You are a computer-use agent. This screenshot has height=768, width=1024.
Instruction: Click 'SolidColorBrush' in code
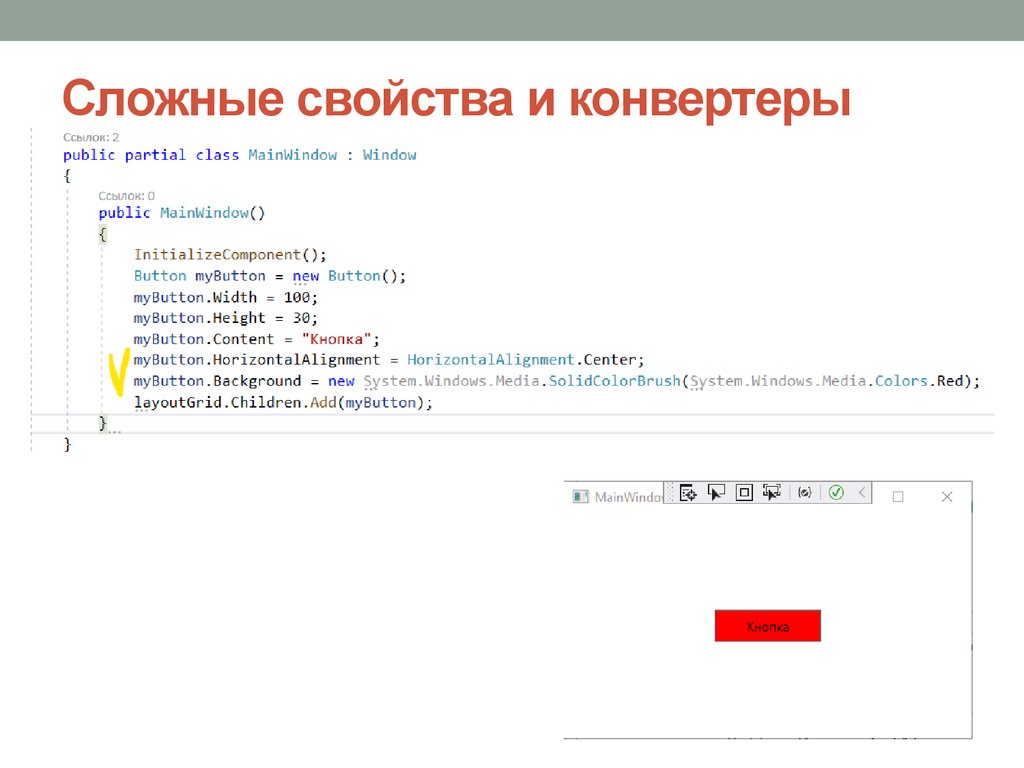[614, 381]
